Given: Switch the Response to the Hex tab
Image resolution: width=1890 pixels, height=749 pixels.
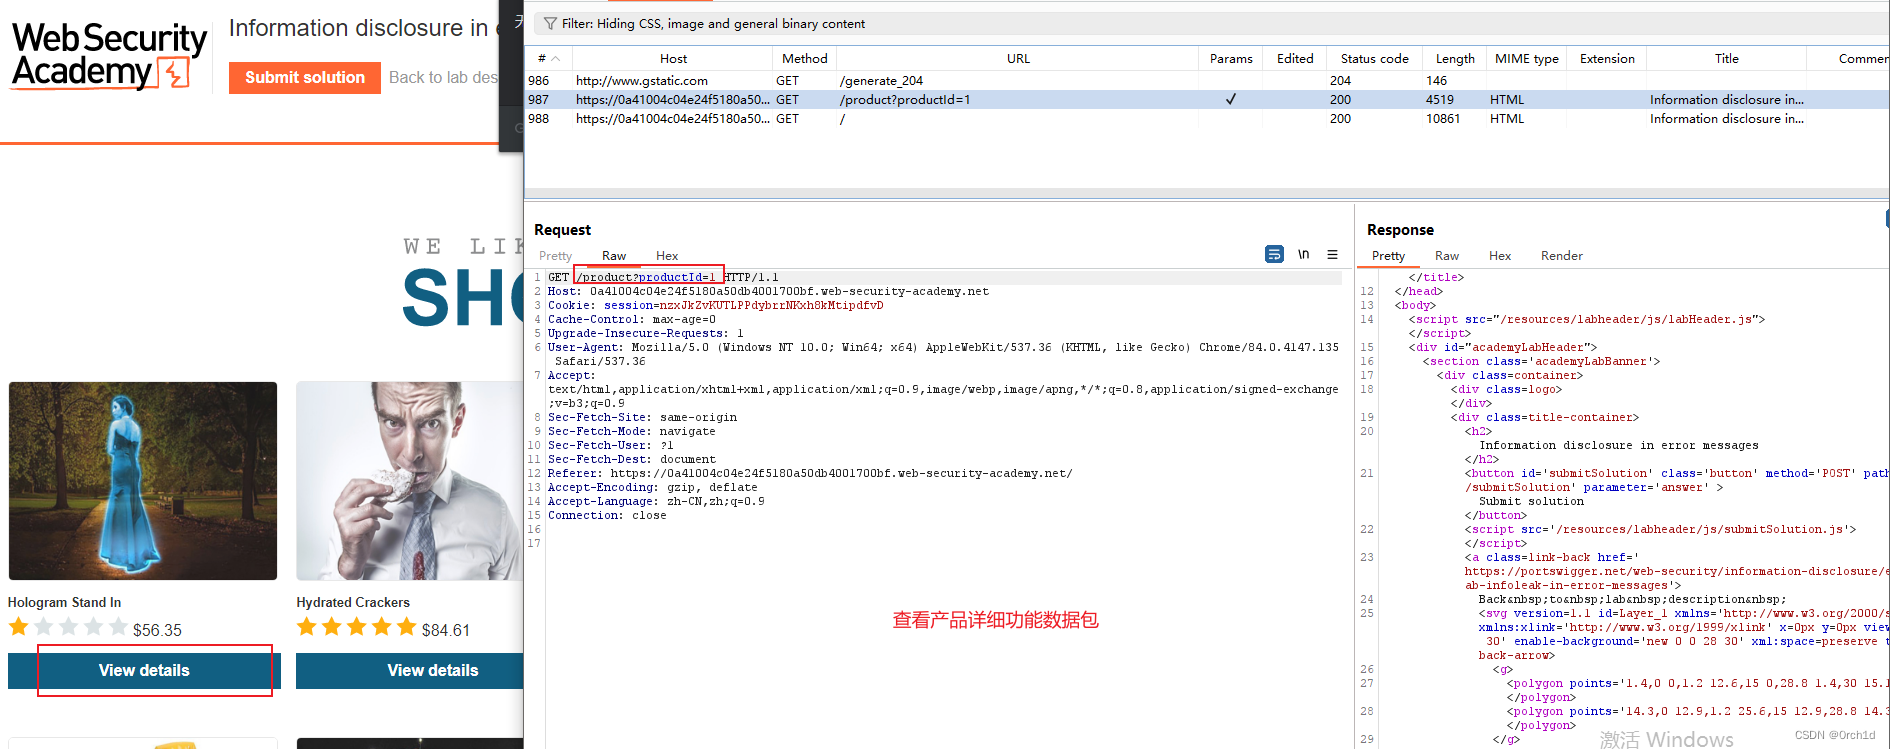Looking at the screenshot, I should pyautogui.click(x=1500, y=256).
